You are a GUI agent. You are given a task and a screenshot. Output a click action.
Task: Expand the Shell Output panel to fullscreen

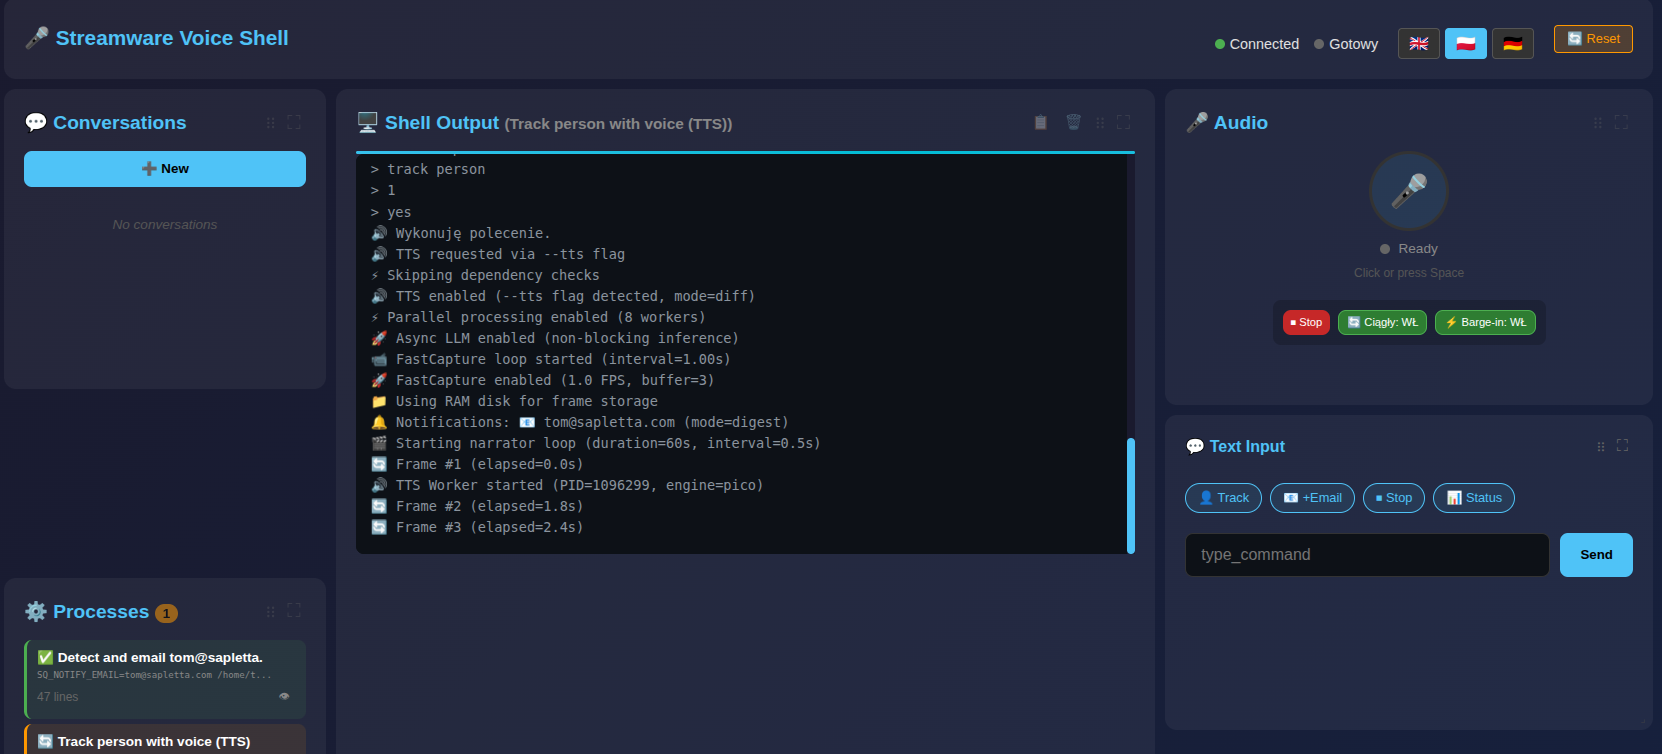[x=1124, y=122]
